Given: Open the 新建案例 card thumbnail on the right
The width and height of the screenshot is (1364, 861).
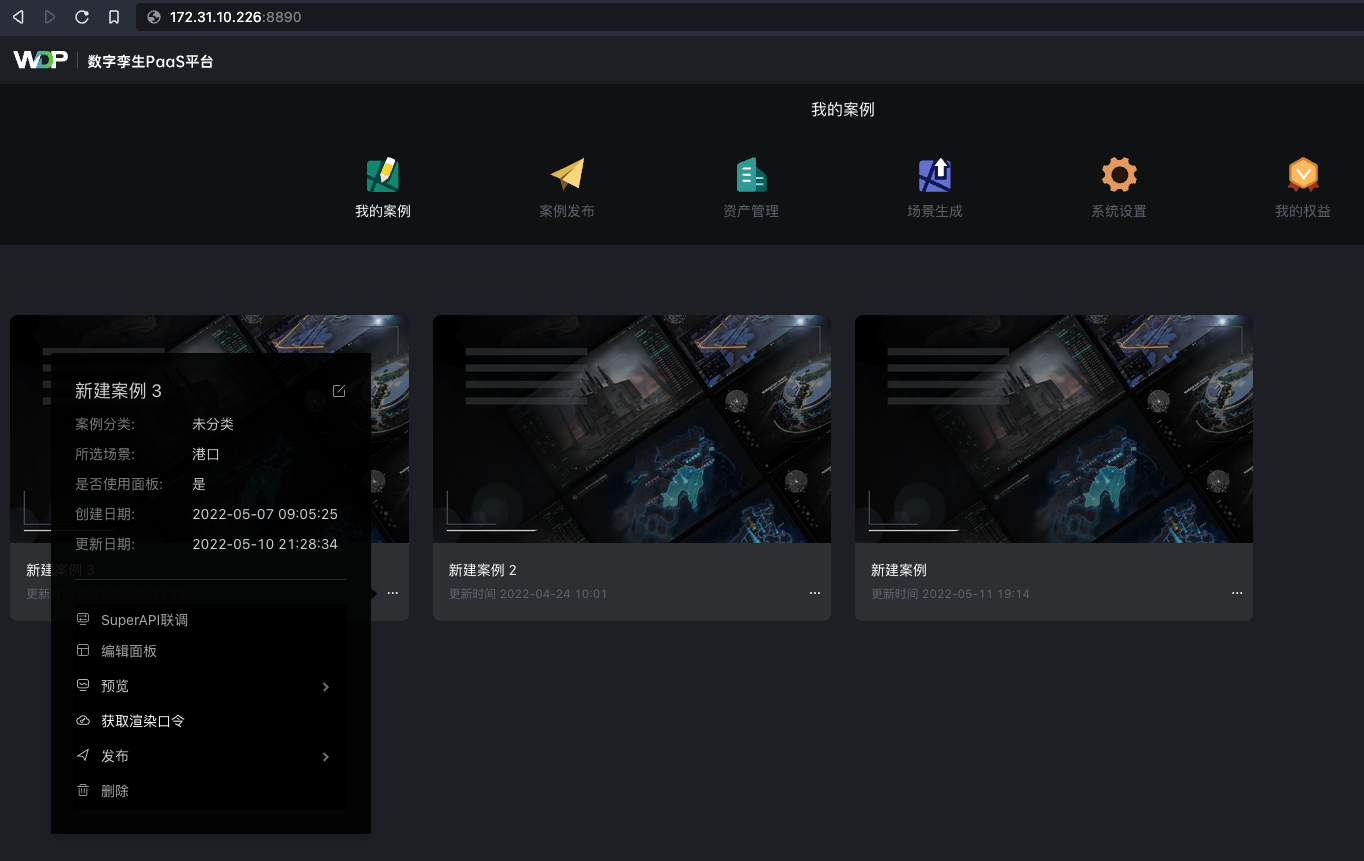Looking at the screenshot, I should [x=1053, y=429].
